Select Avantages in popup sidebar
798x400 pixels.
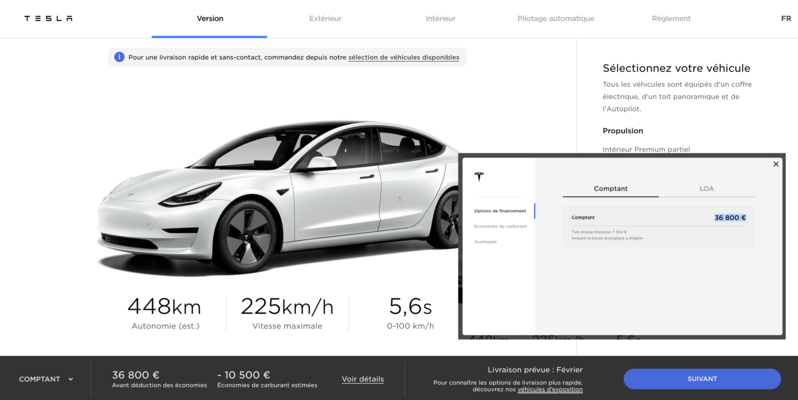coord(486,242)
